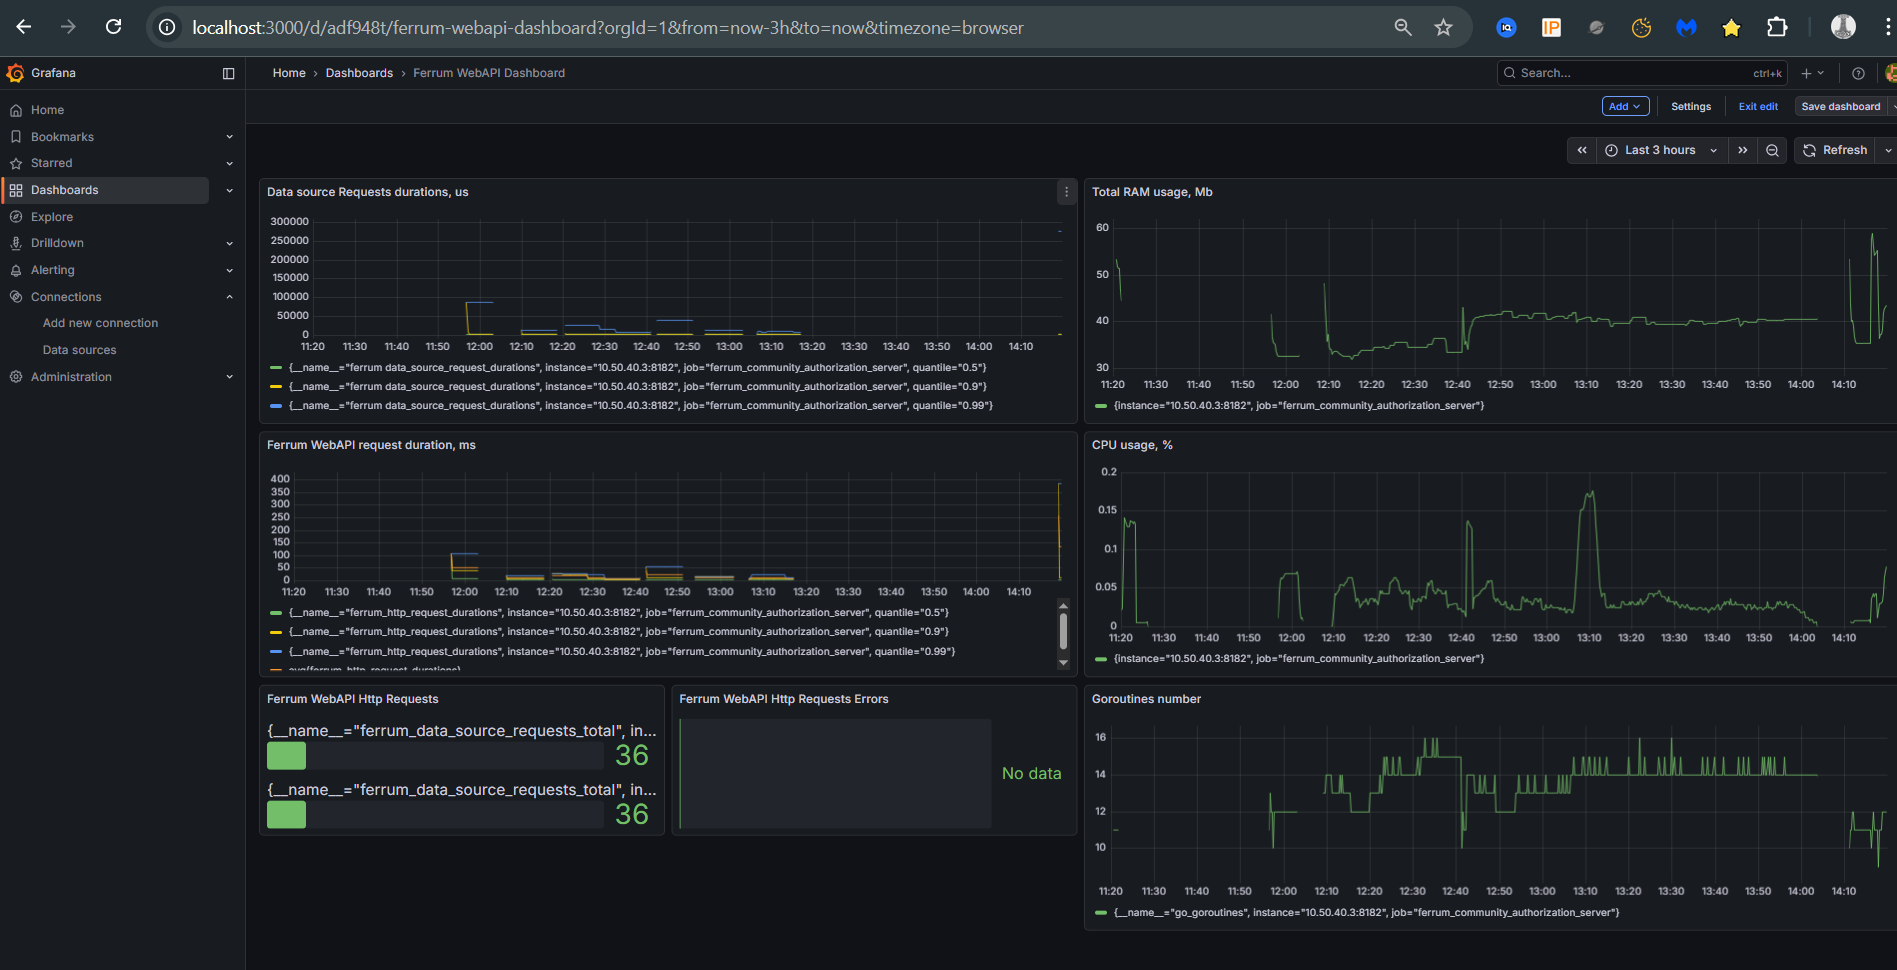
Task: Toggle the sidebar collapse control
Action: 229,72
